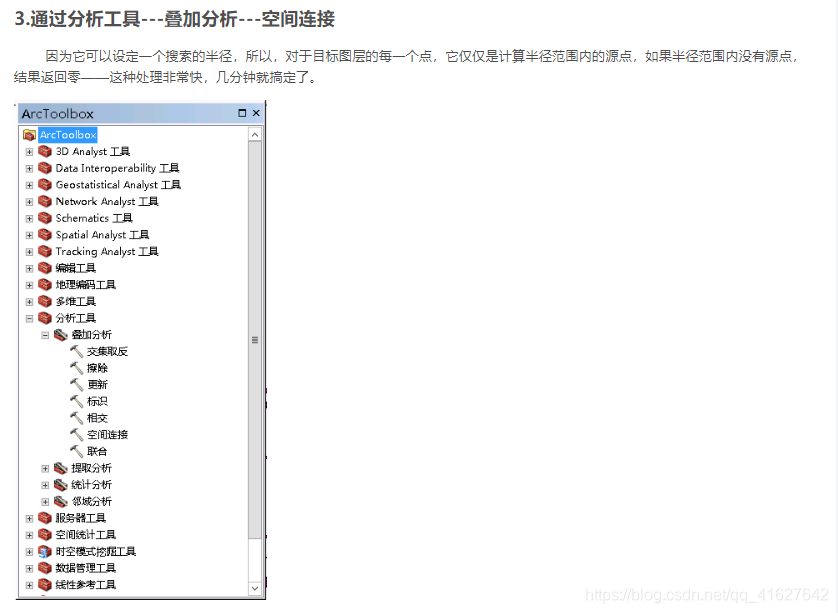Viewport: 838px width, 613px height.
Task: Click the ArcToolbox panel title bar
Action: coord(141,113)
